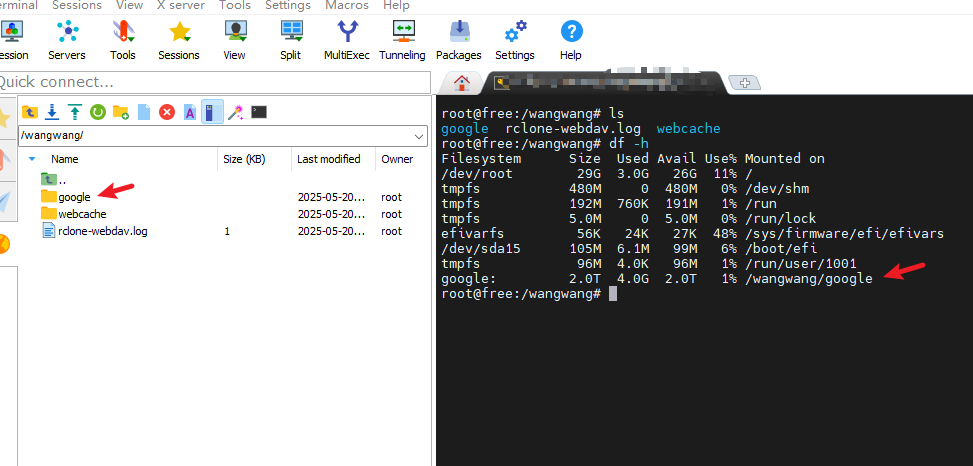973x466 pixels.
Task: Open the Packages manager
Action: (459, 40)
